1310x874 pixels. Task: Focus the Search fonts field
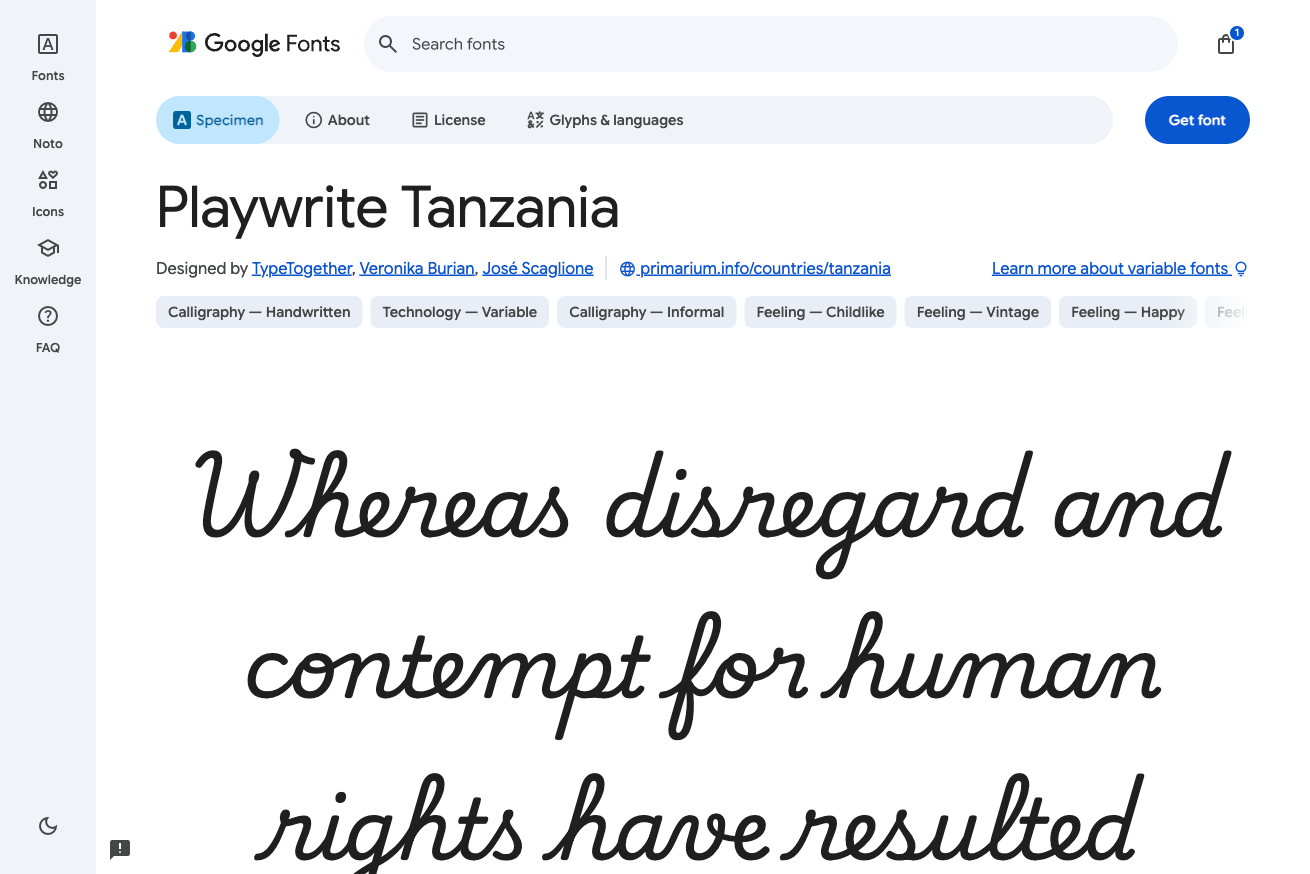tap(771, 44)
